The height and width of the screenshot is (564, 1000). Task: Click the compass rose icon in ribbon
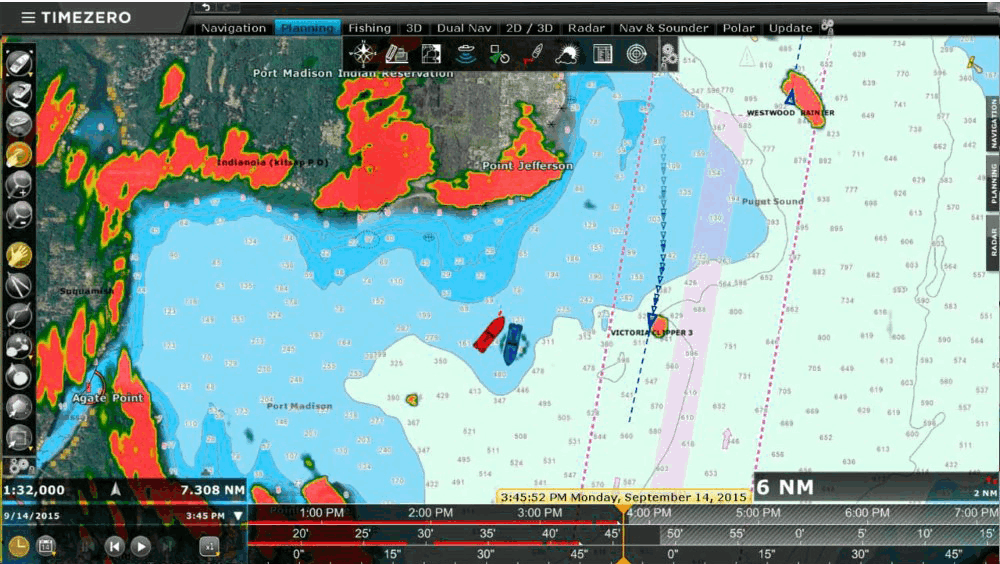click(x=362, y=54)
